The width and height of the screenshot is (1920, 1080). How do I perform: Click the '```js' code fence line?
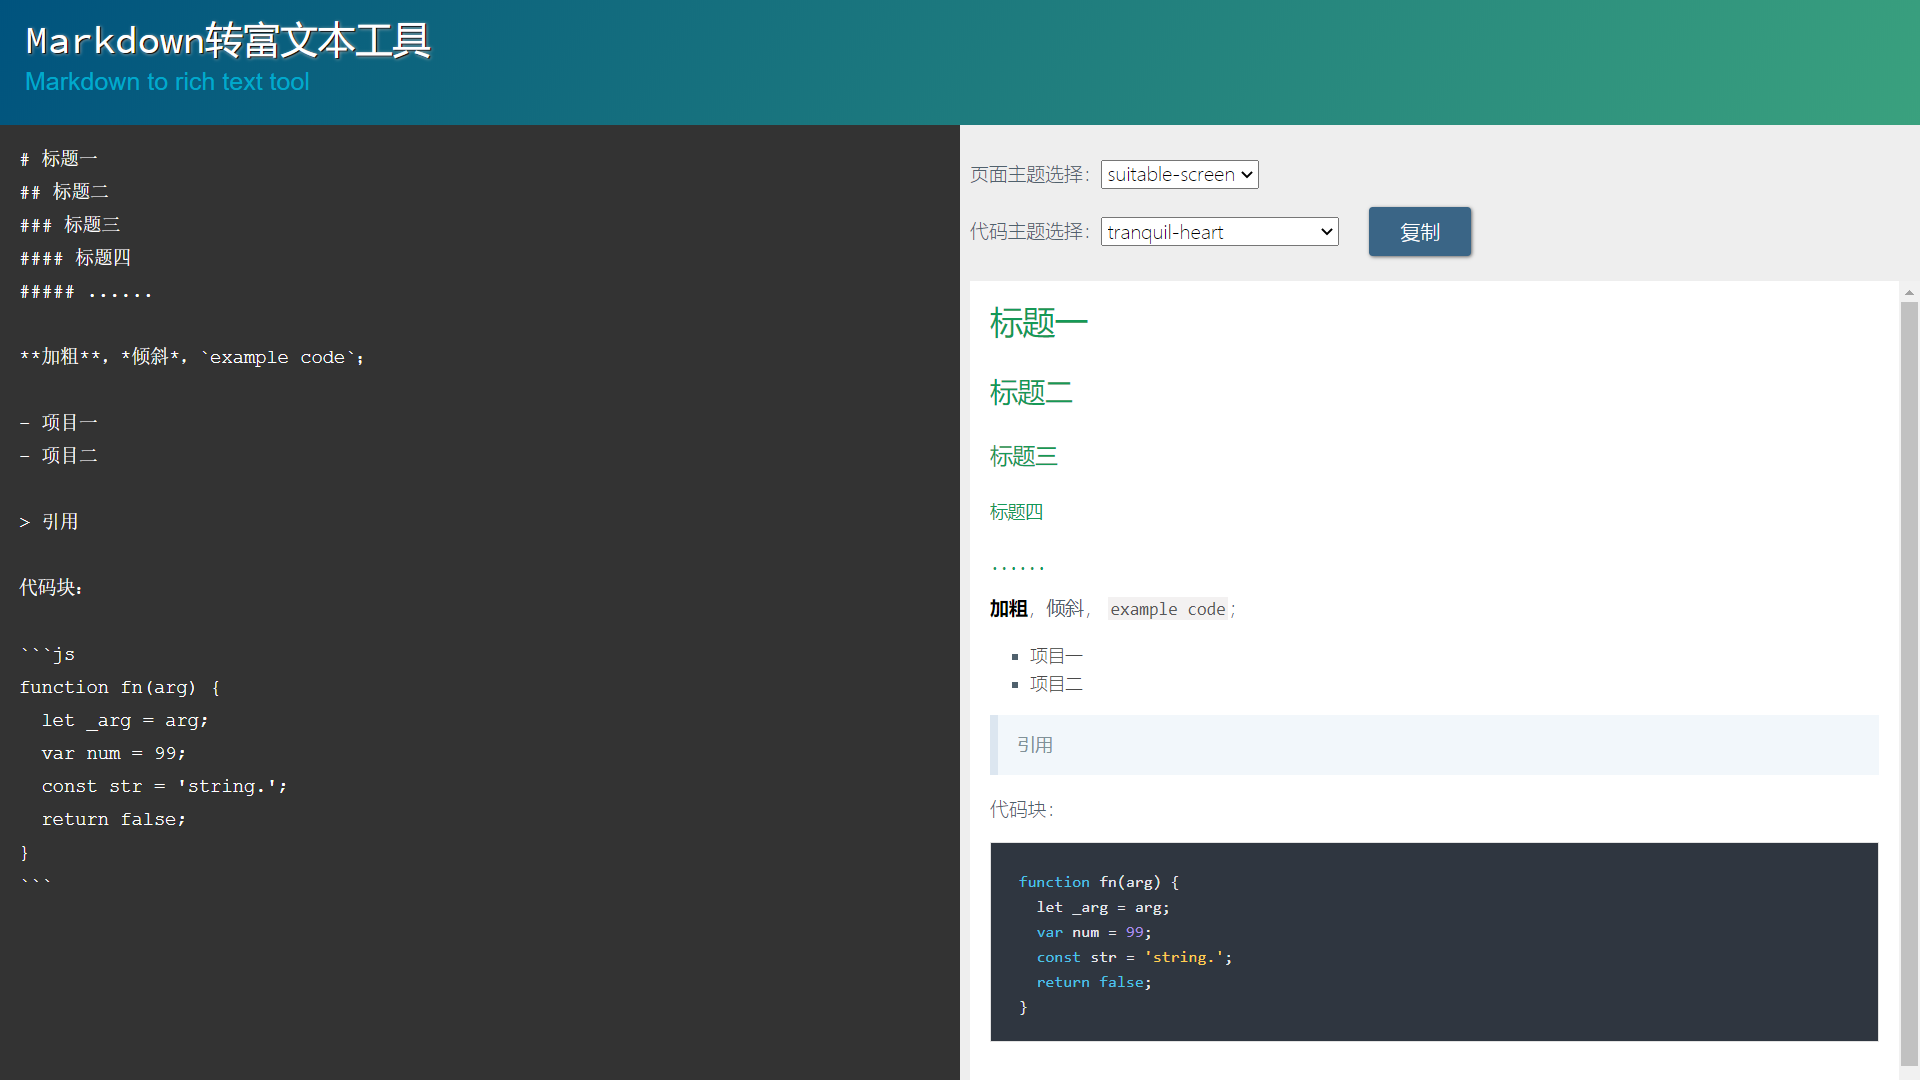(x=48, y=654)
